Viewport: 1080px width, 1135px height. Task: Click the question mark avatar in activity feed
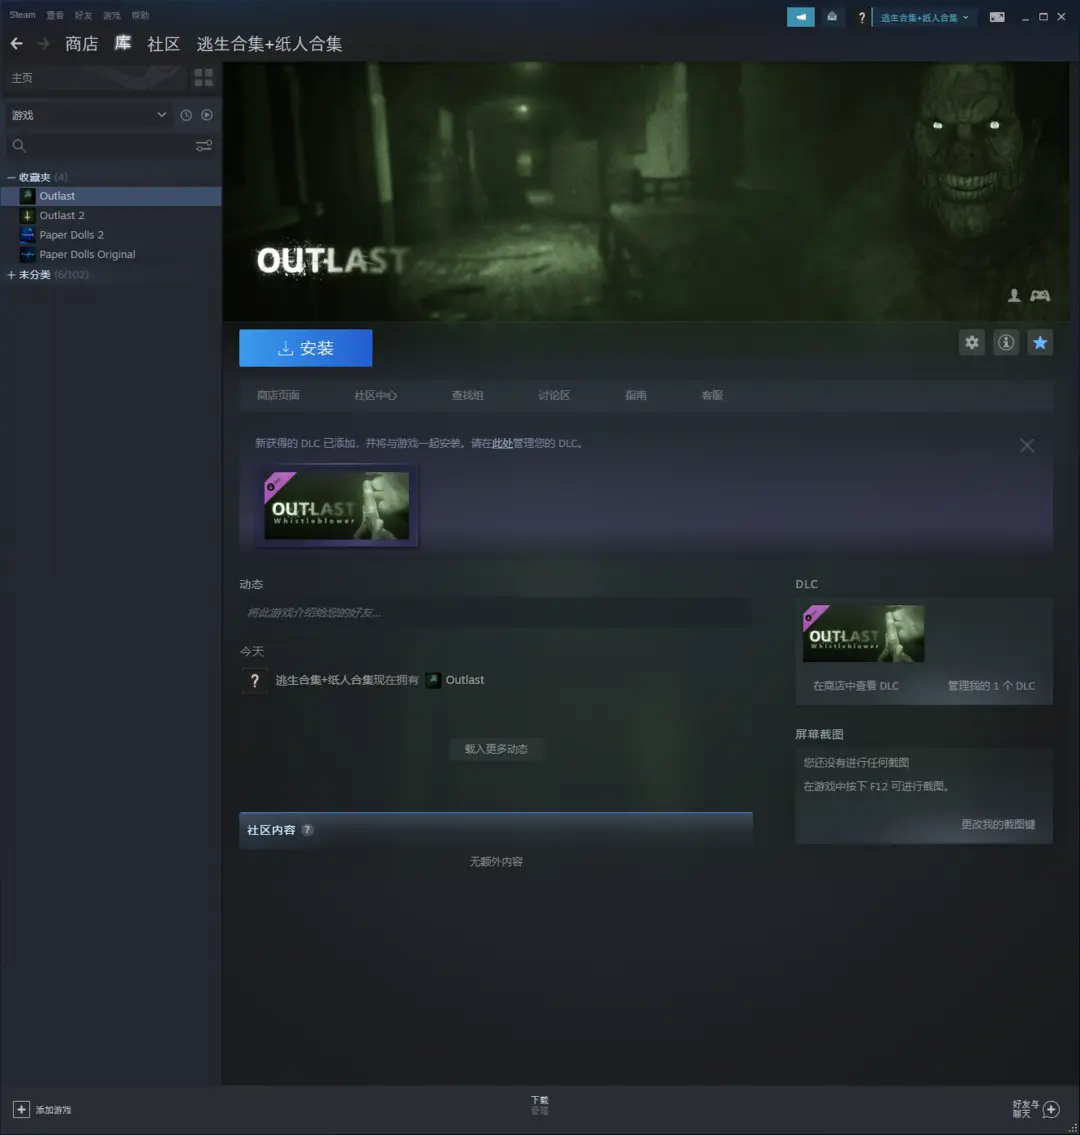coord(254,680)
